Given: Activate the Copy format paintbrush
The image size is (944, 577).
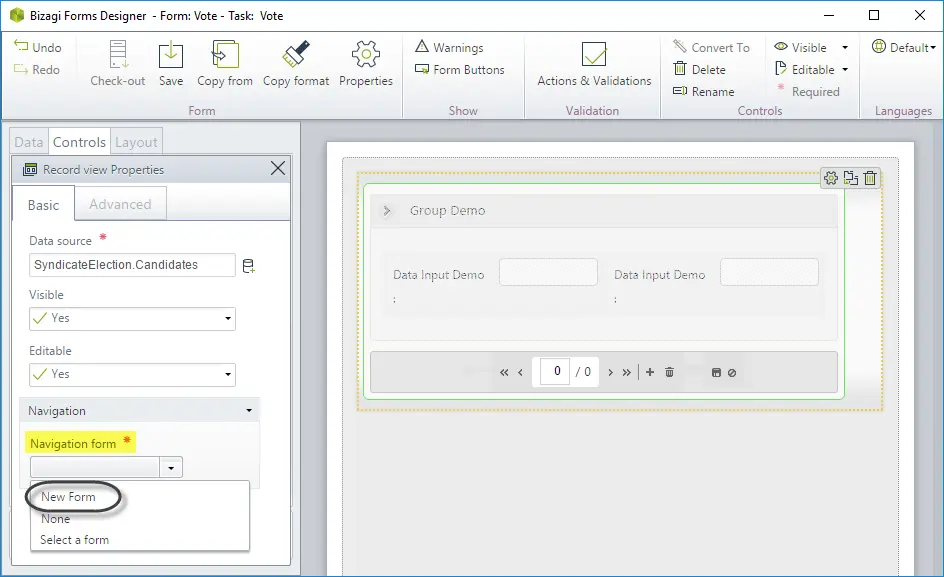Looking at the screenshot, I should 296,55.
